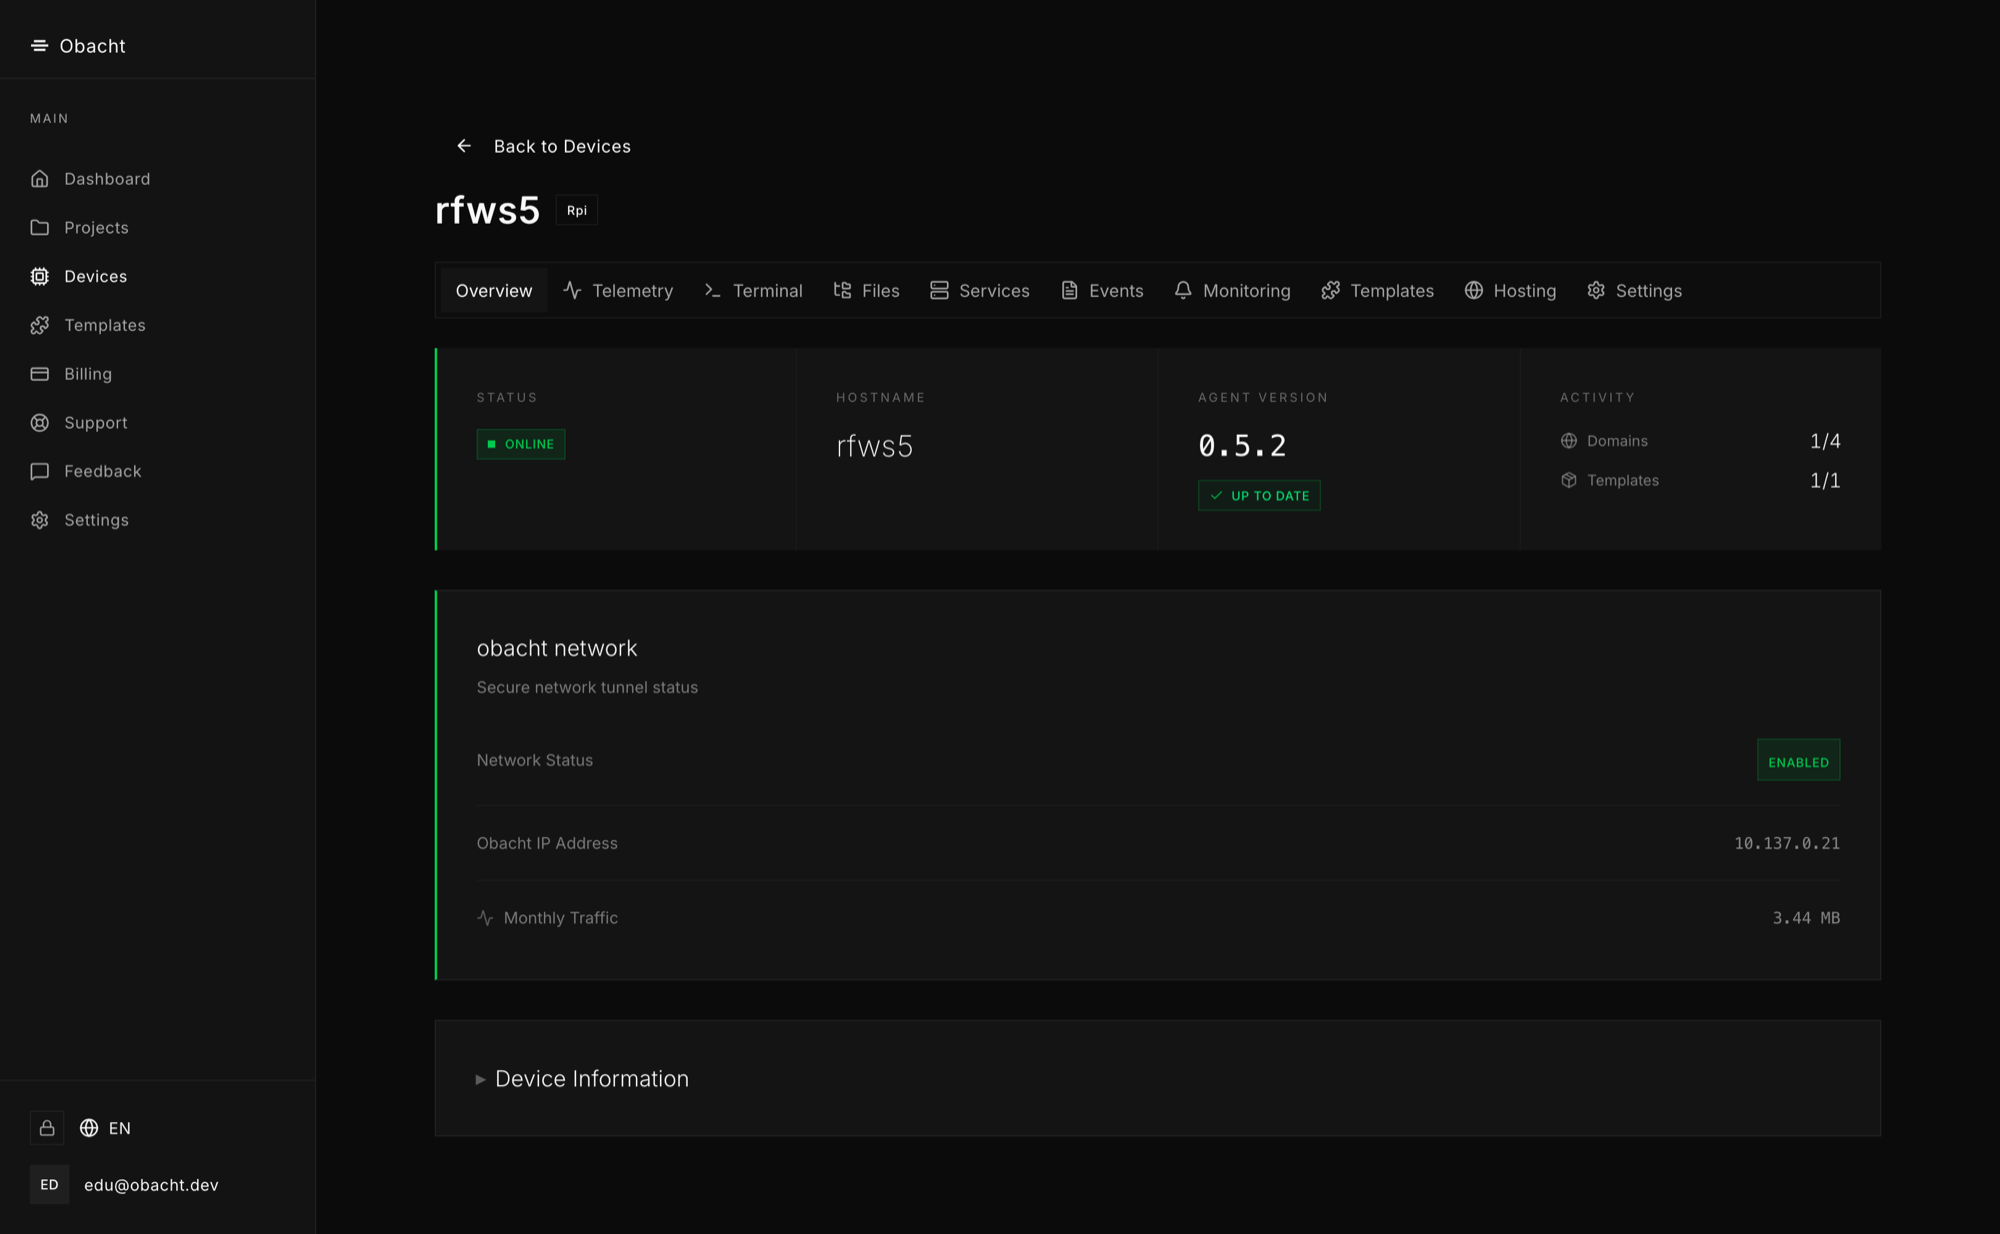Go back via Back to Devices link
2000x1234 pixels.
coord(543,146)
